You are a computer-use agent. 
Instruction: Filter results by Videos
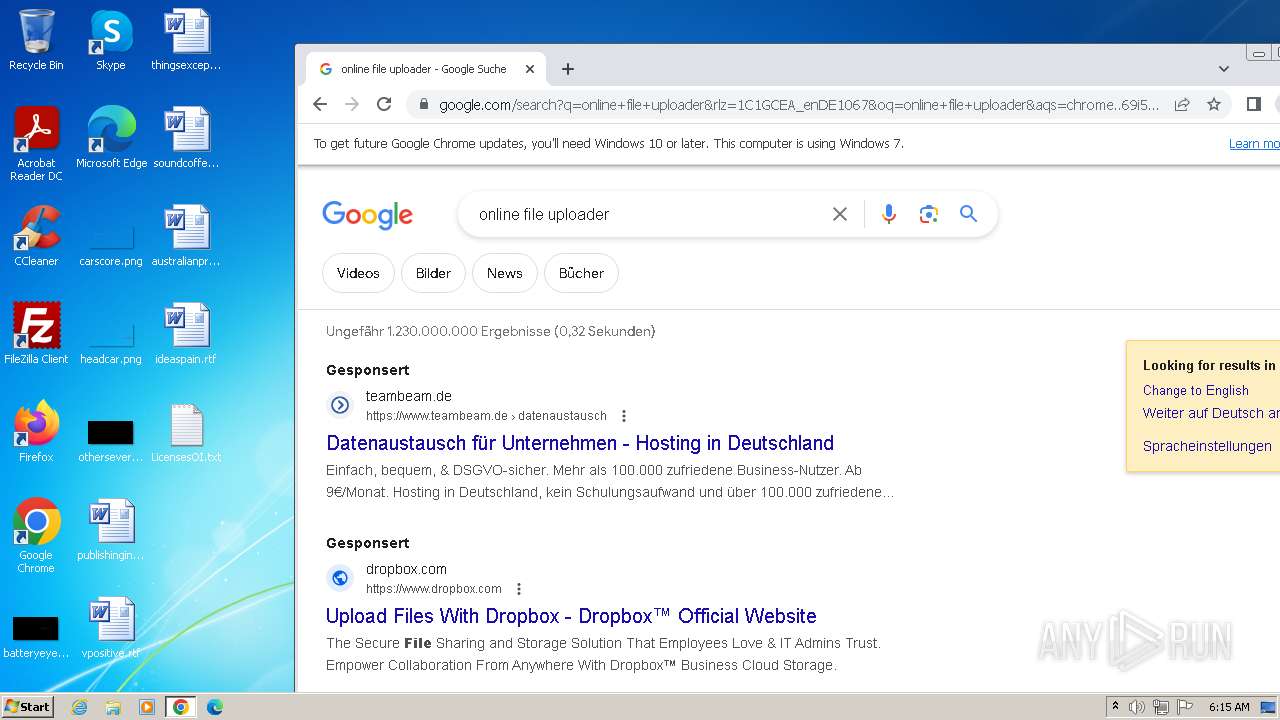pyautogui.click(x=358, y=273)
